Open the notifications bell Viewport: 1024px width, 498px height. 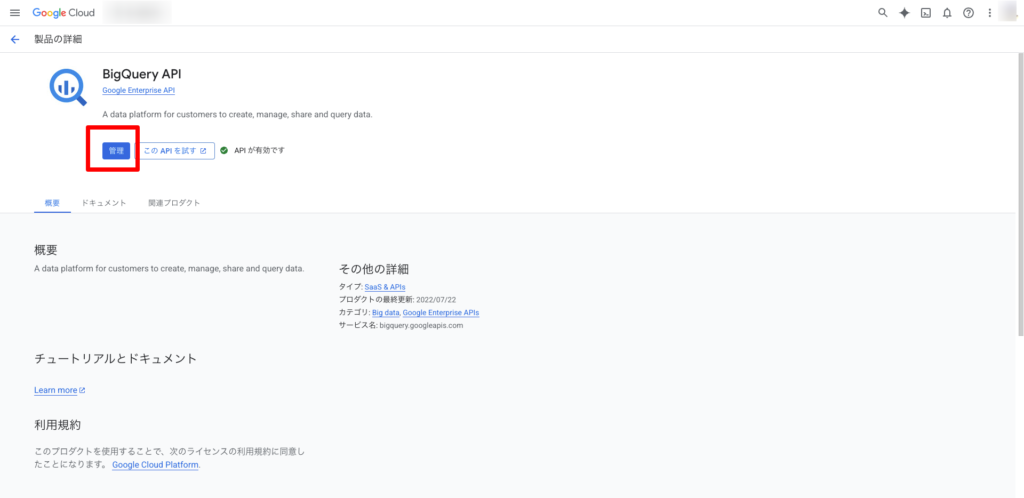click(x=947, y=13)
